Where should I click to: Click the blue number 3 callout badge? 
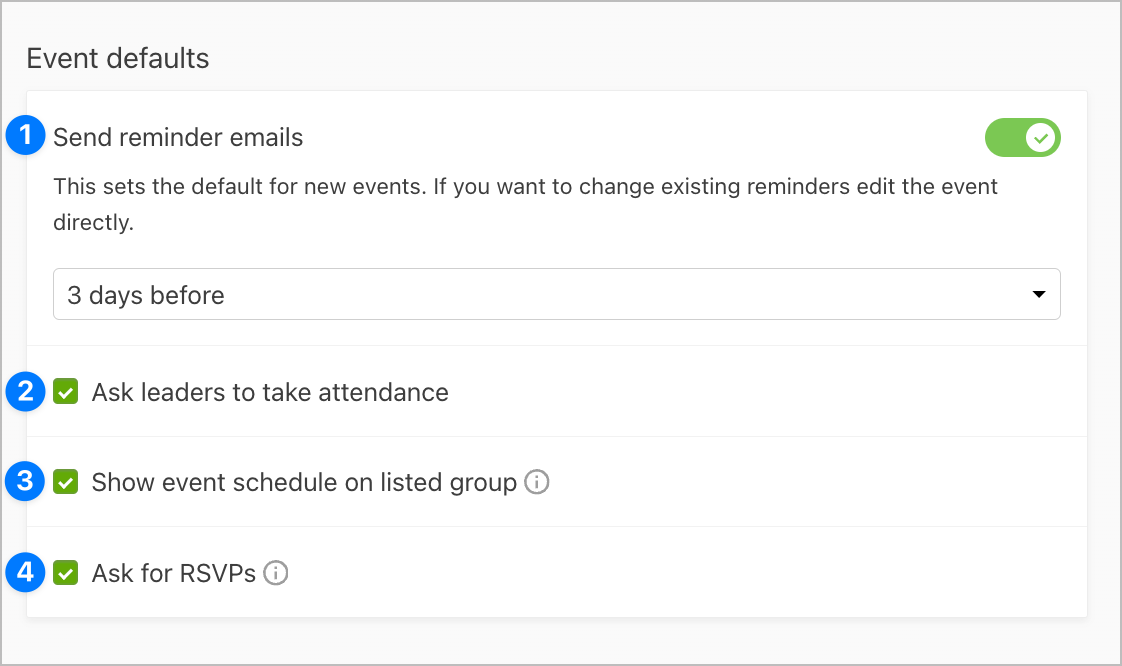pos(25,481)
